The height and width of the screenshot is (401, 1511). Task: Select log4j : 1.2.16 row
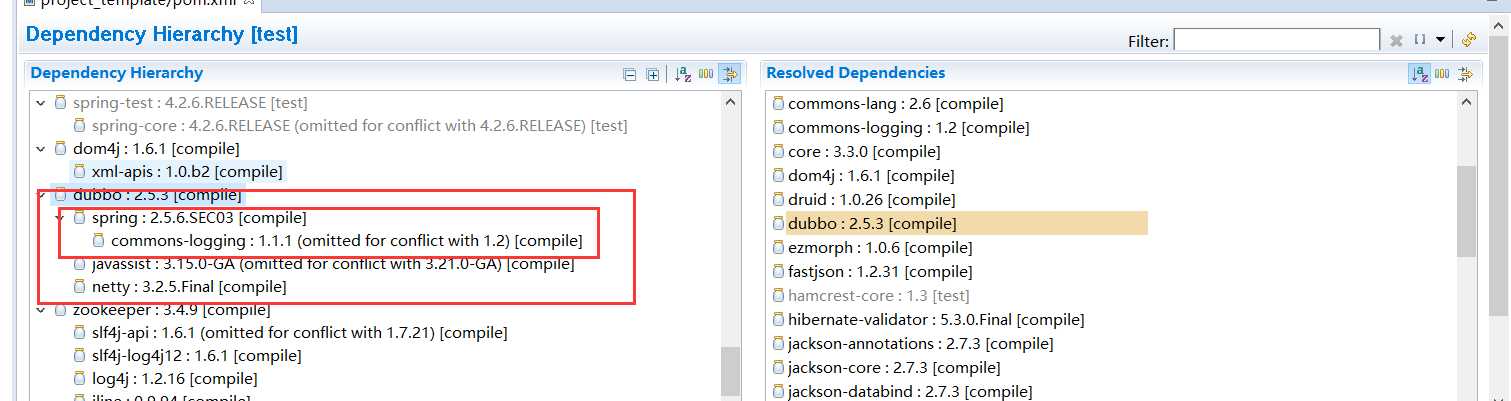[x=165, y=379]
